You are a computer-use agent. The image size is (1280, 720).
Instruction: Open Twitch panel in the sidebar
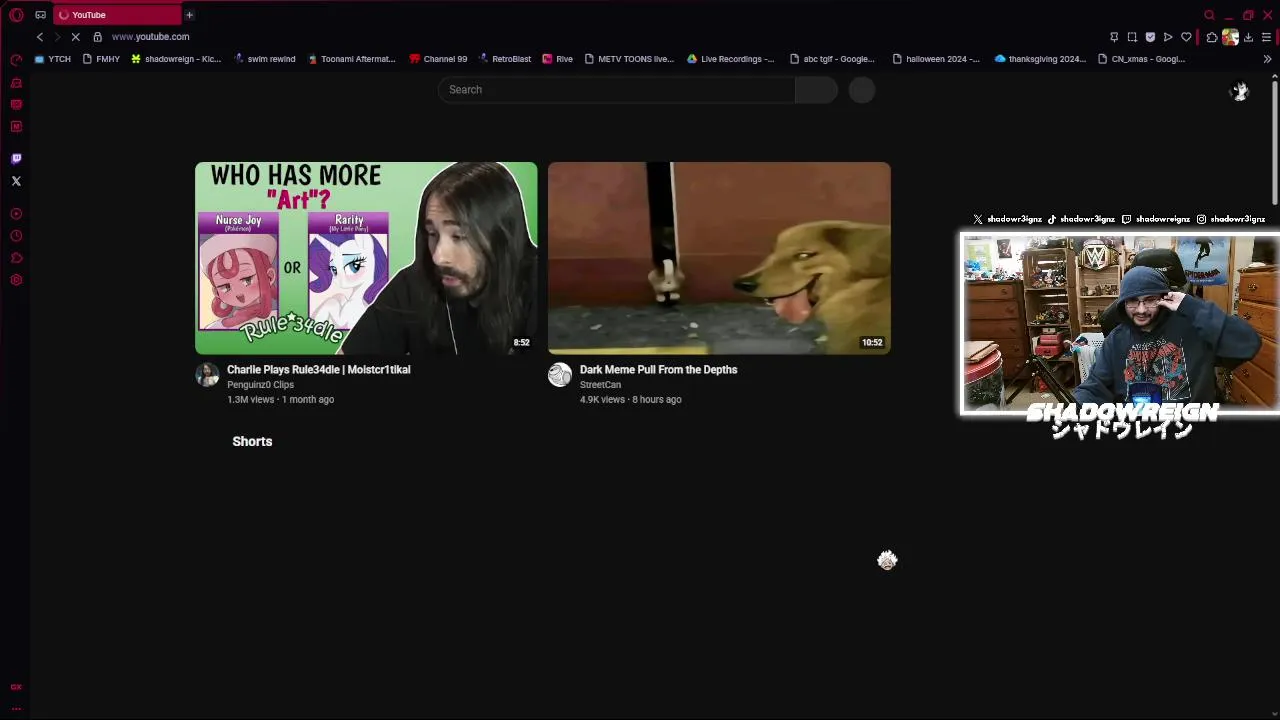pyautogui.click(x=16, y=159)
